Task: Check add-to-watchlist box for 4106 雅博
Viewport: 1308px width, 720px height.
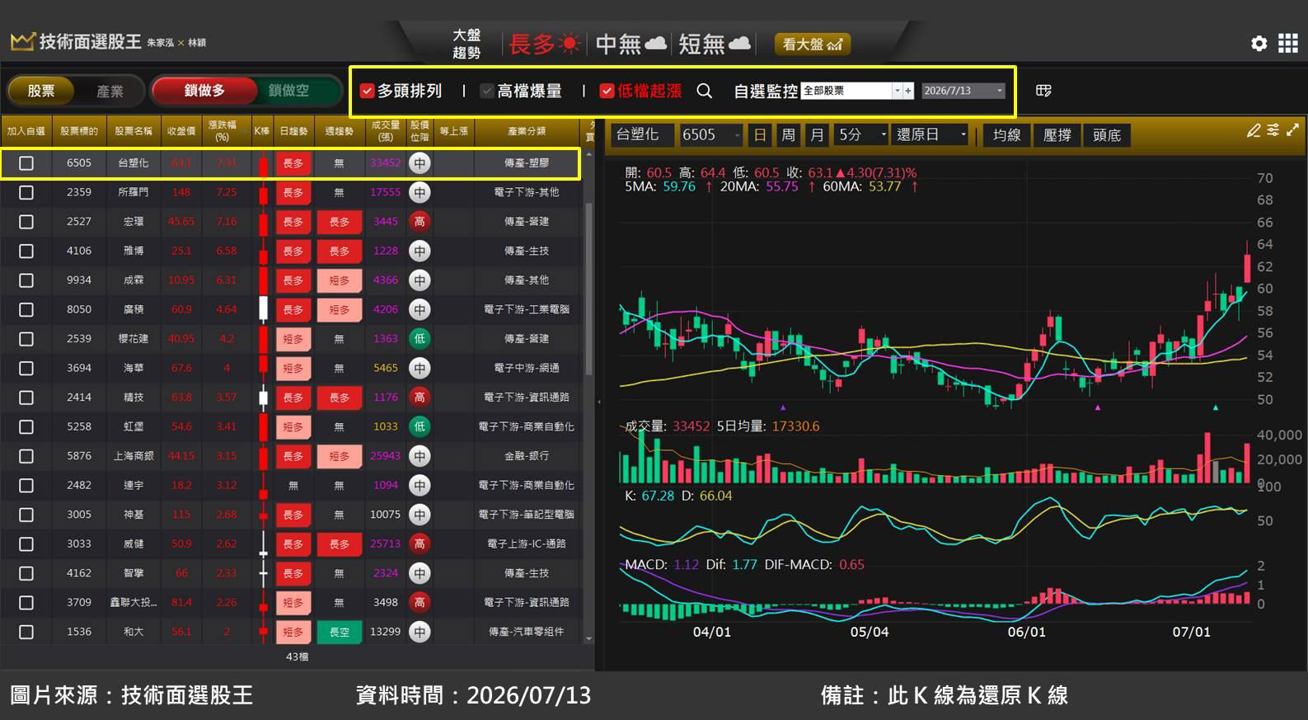Action: (26, 251)
